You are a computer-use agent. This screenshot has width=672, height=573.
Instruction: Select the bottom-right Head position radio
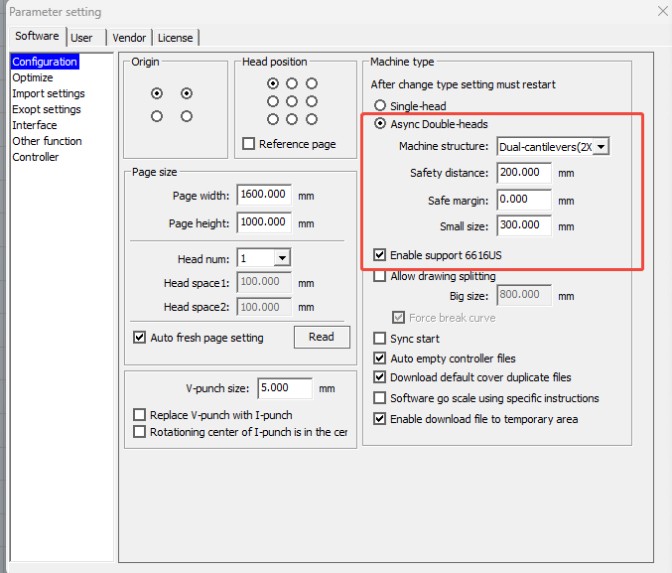[312, 119]
